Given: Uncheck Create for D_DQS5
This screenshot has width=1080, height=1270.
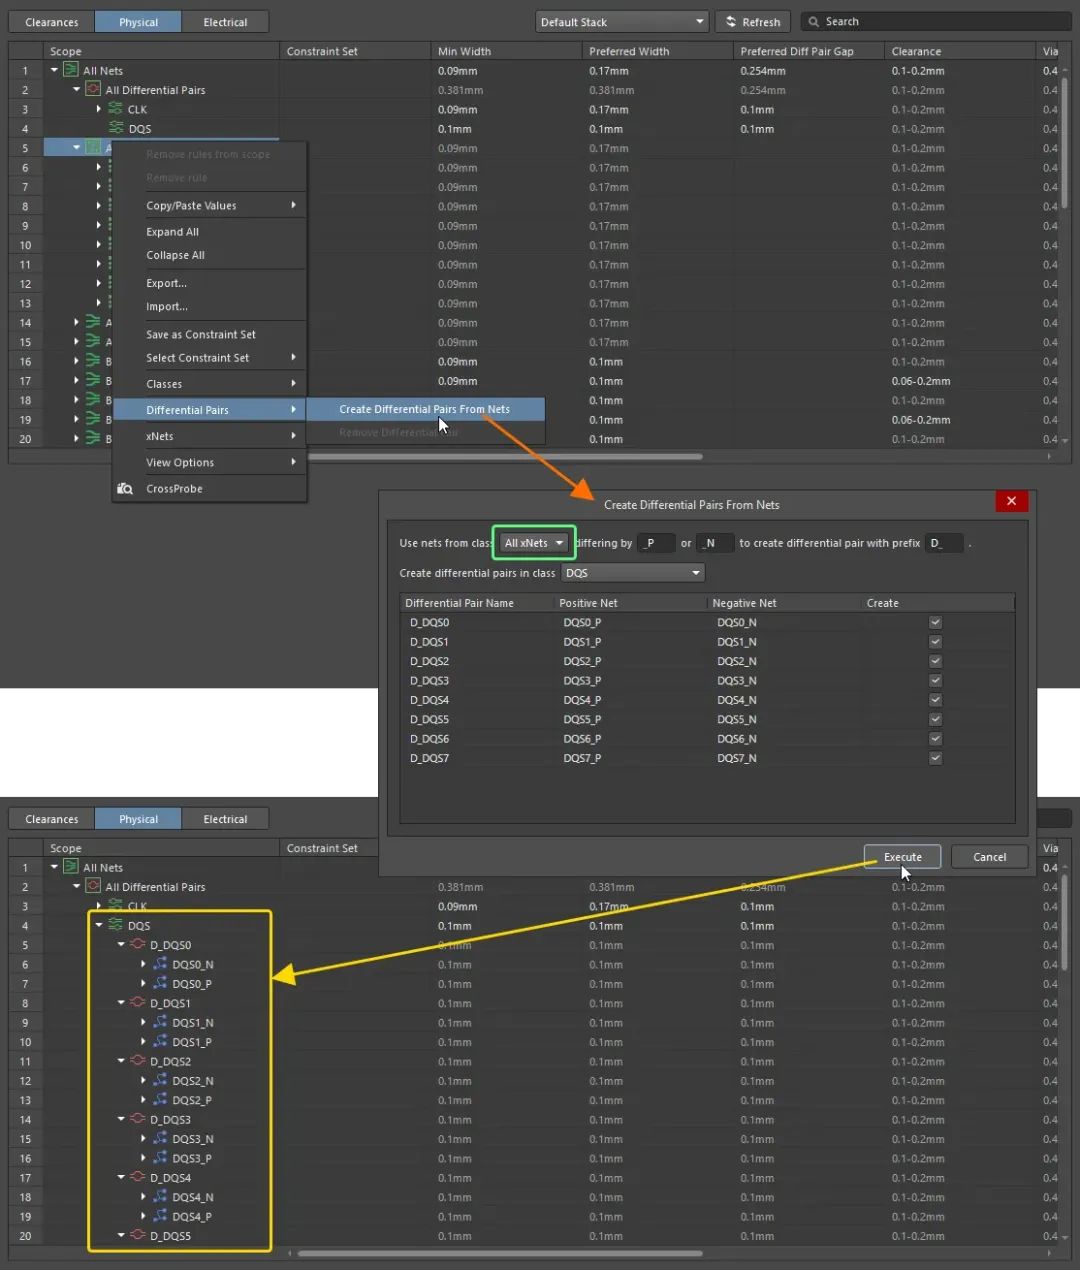Looking at the screenshot, I should 935,719.
